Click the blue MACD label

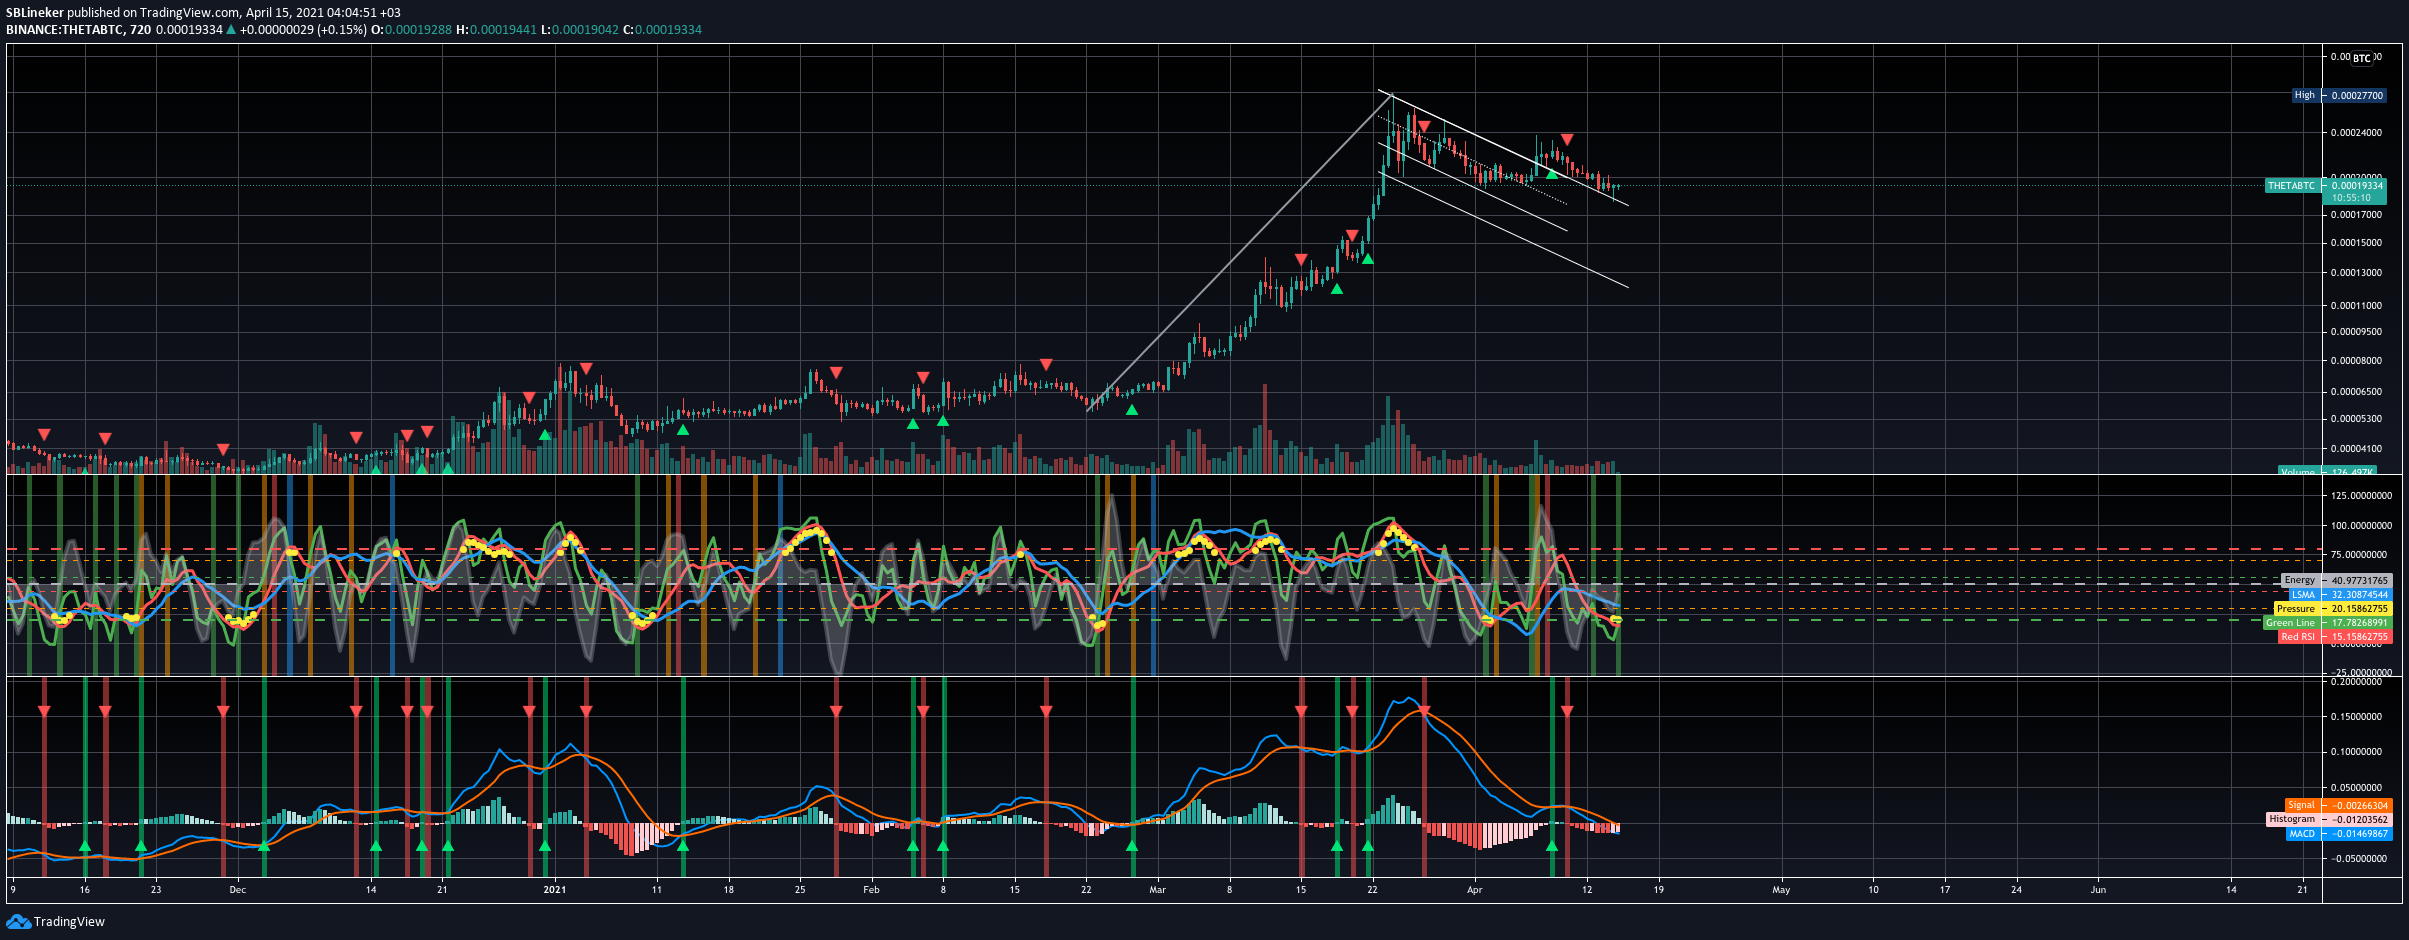[2302, 833]
